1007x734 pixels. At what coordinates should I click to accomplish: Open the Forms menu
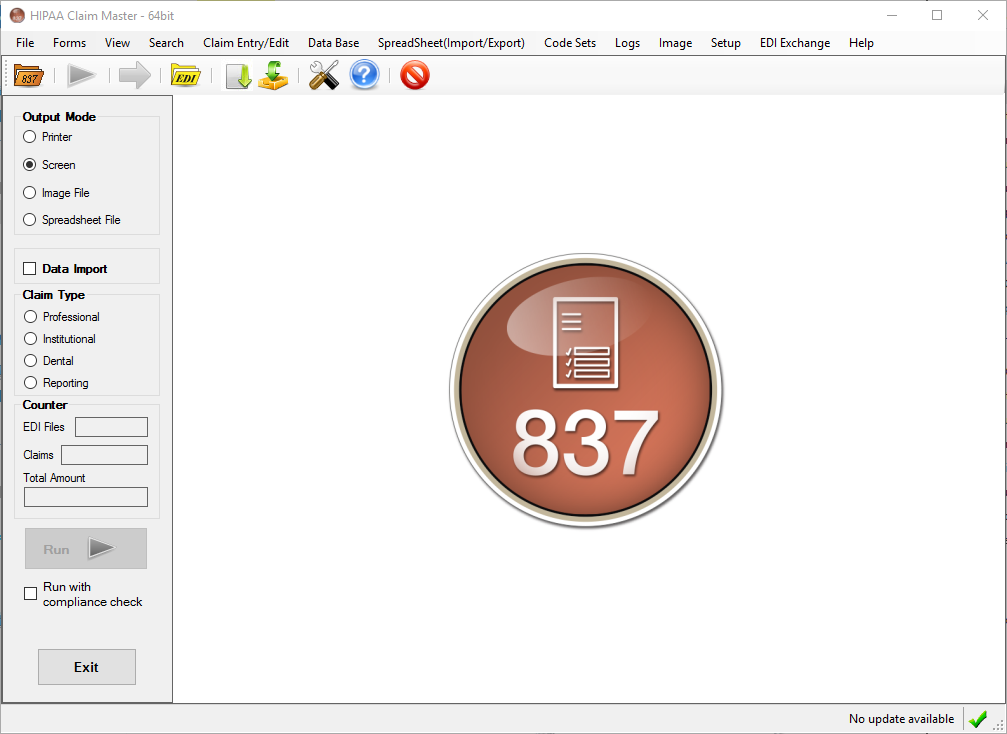(69, 43)
